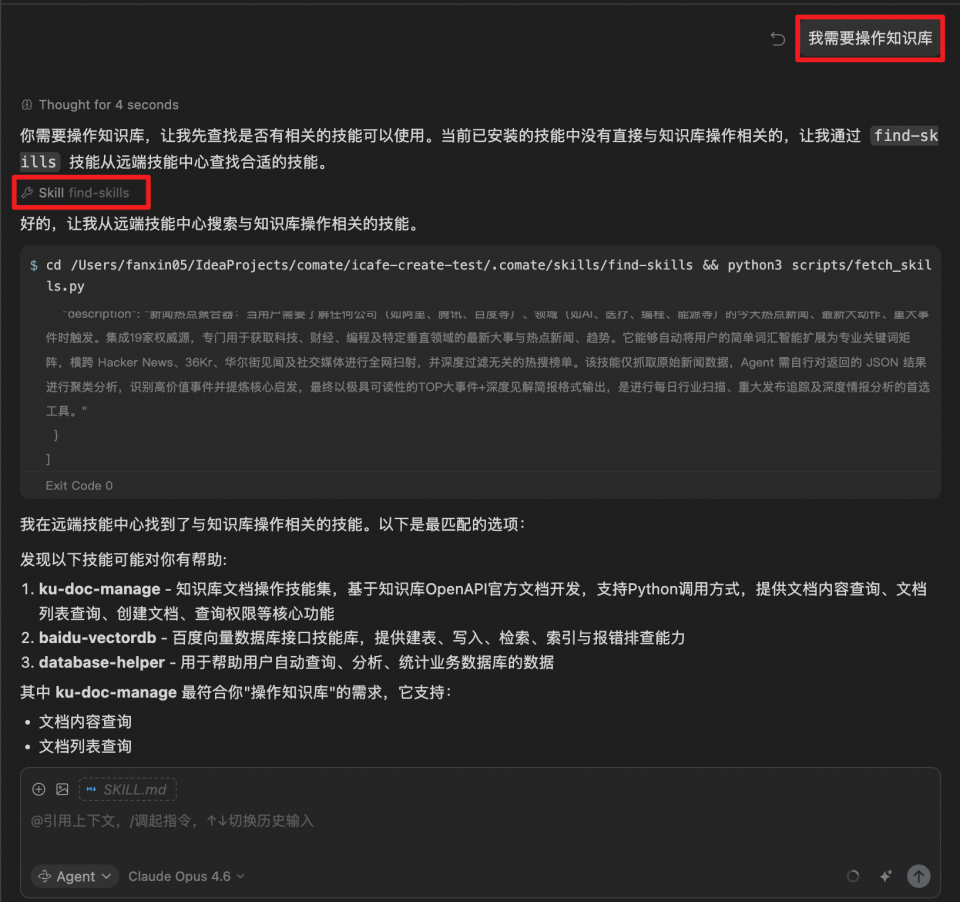Click the send arrow button
Screen dimensions: 960x902
[x=918, y=876]
